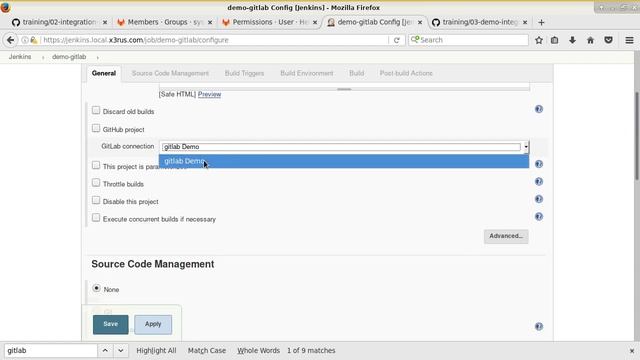Bookmark this page with the star icon
The height and width of the screenshot is (360, 640).
point(539,40)
